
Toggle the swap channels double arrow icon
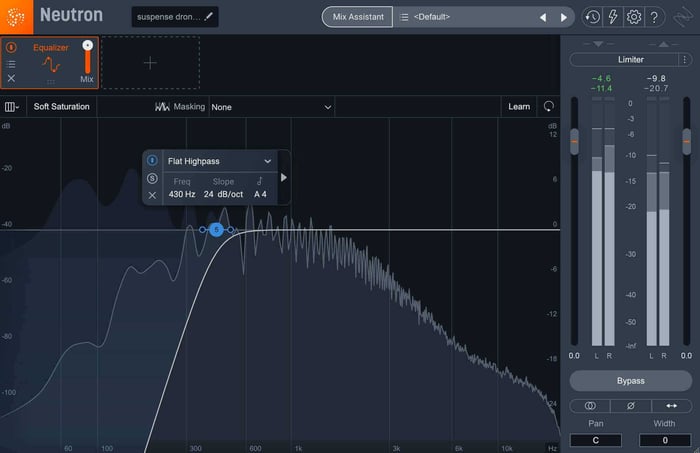tap(671, 406)
